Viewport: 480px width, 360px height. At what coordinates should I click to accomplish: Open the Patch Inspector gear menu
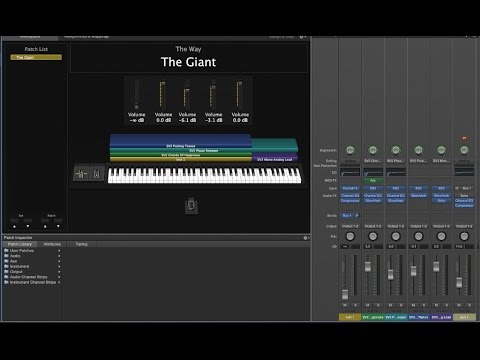point(306,238)
